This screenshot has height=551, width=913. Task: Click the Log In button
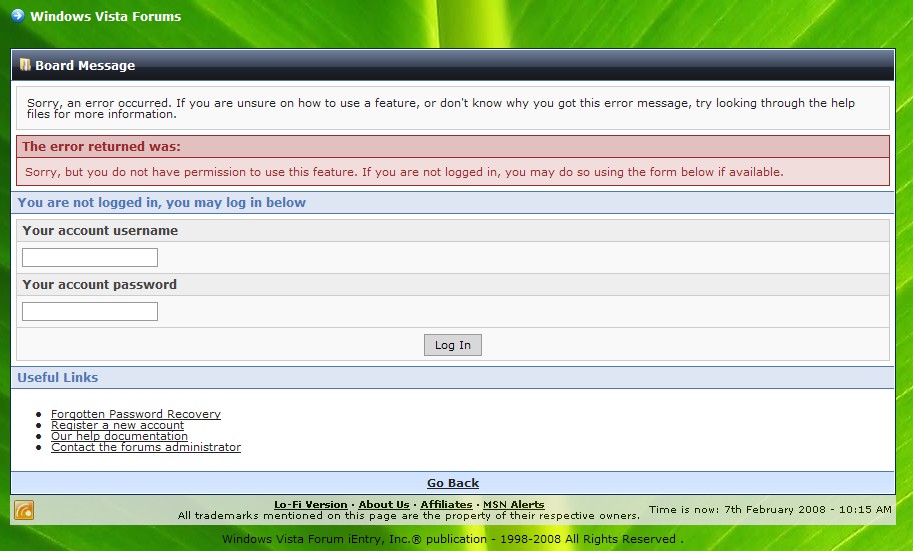[452, 345]
